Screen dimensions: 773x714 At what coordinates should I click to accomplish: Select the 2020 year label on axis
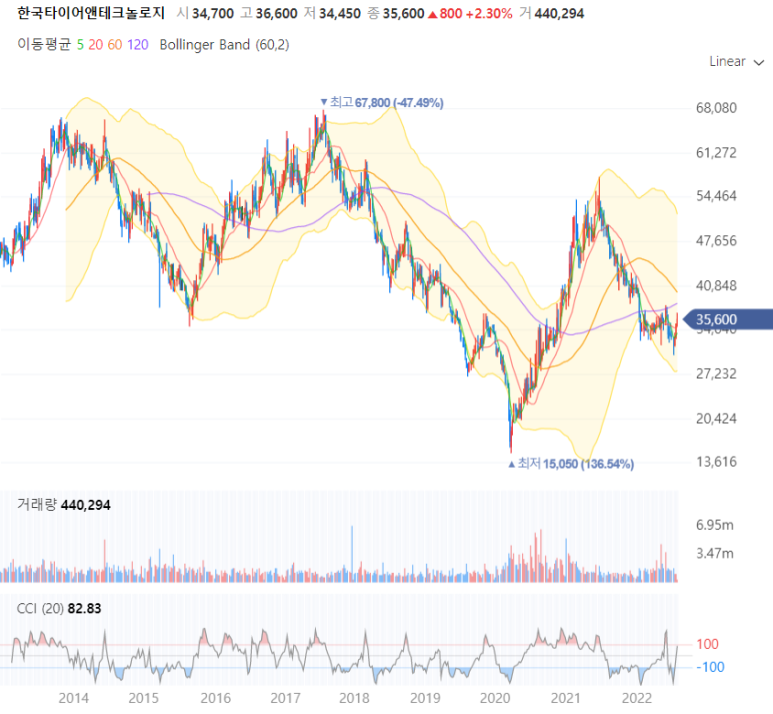click(x=495, y=698)
